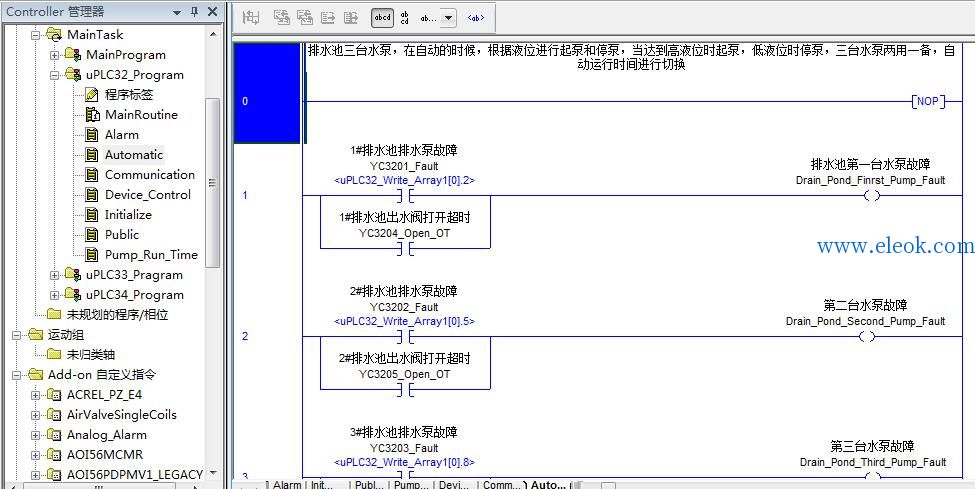This screenshot has width=975, height=489.
Task: Select the 未规划的程序/相位 folder
Action: (x=118, y=315)
